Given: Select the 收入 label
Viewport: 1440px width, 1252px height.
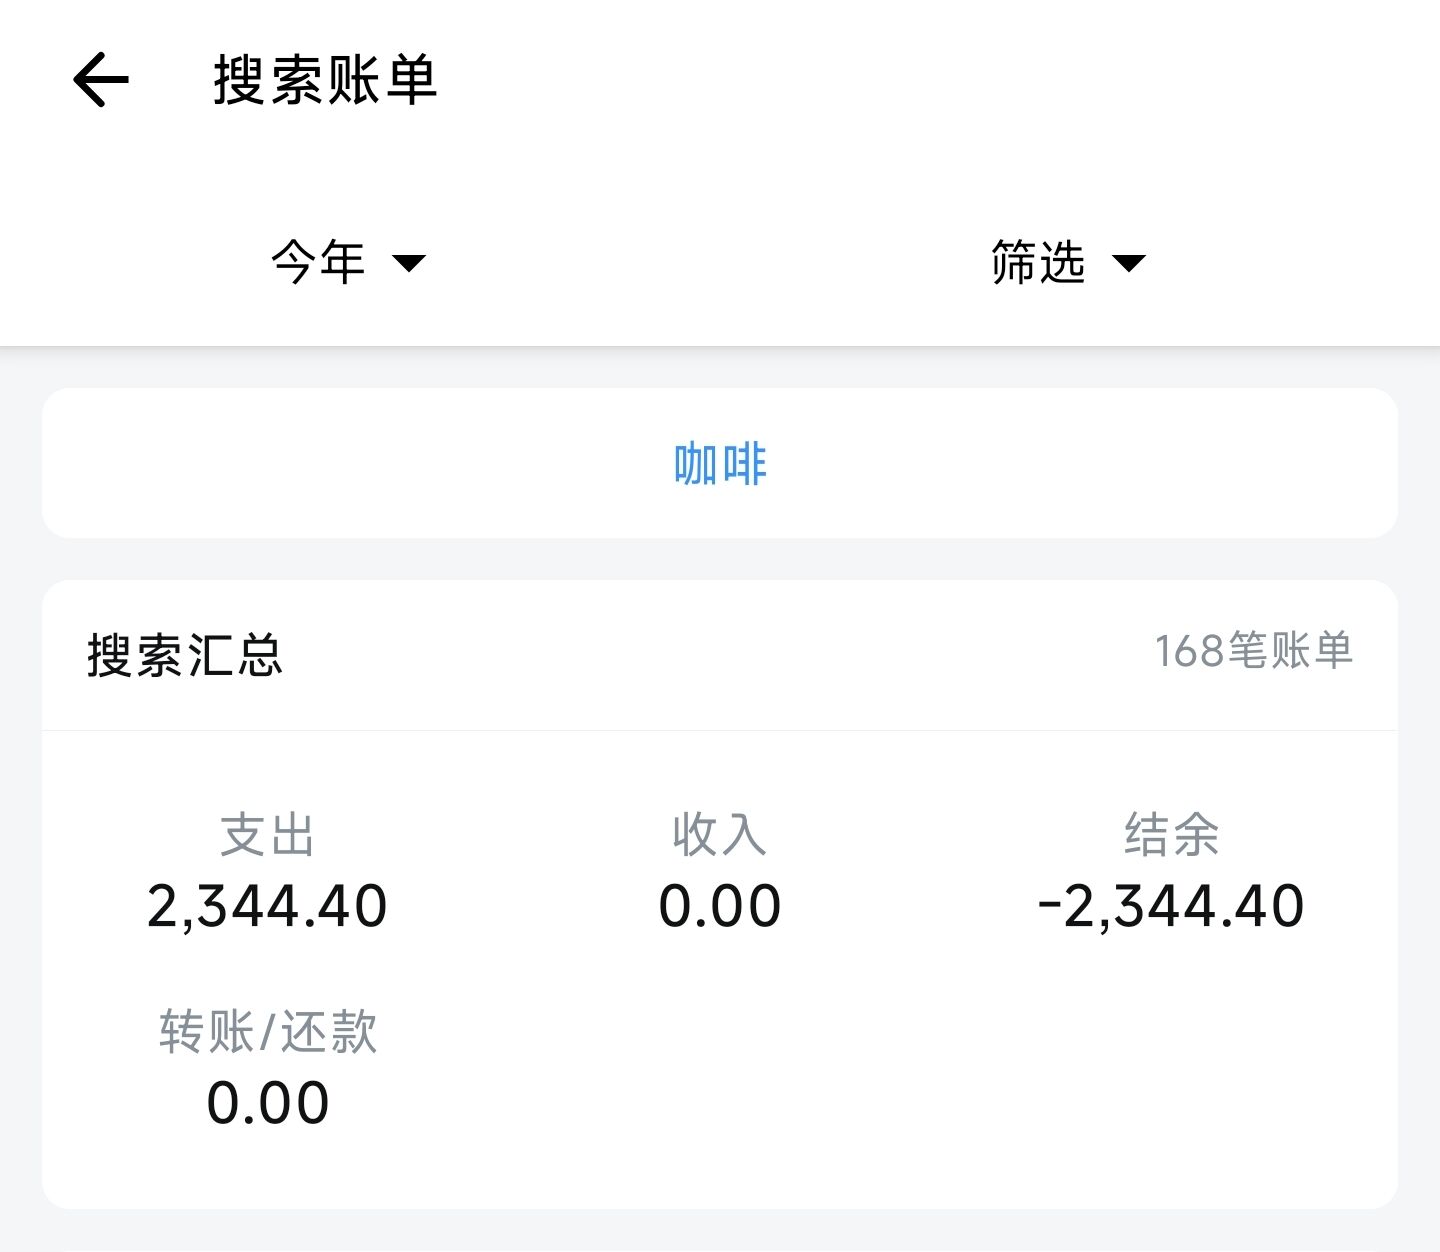Looking at the screenshot, I should [720, 835].
